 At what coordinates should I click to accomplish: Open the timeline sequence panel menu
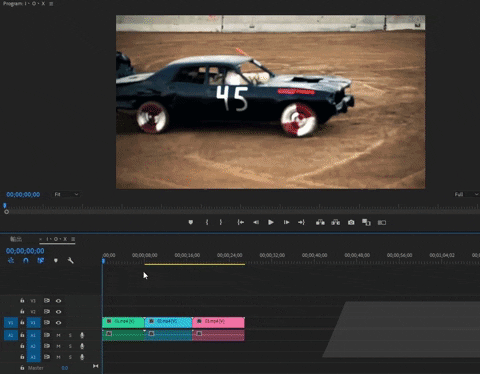(73, 239)
